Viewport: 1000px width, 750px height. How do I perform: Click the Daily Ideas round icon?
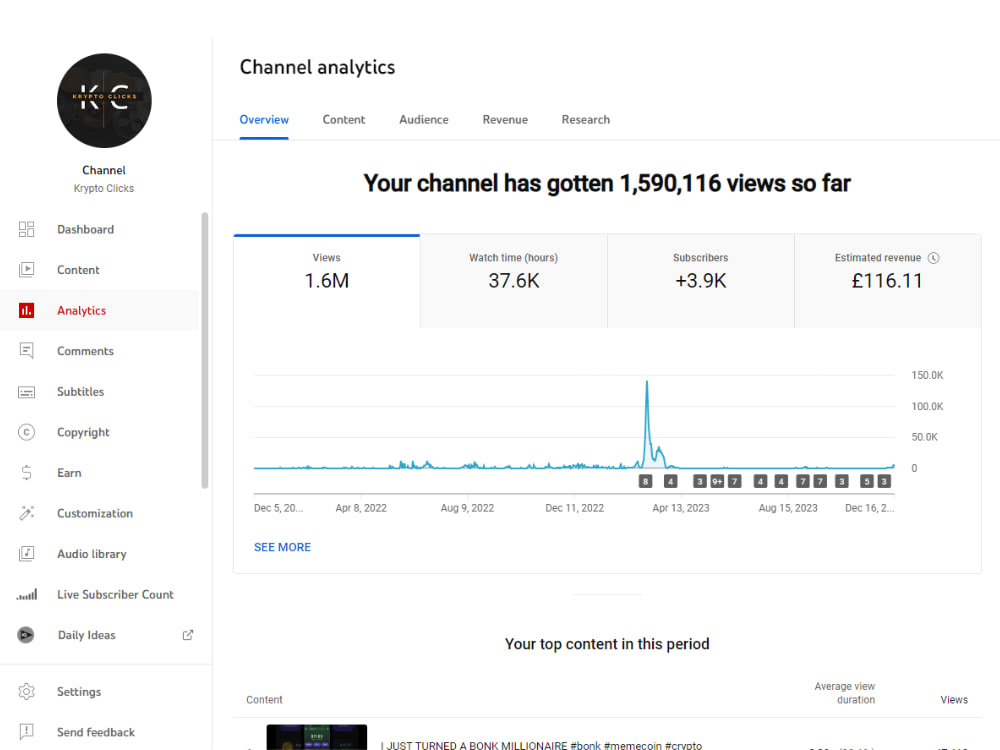pos(26,635)
